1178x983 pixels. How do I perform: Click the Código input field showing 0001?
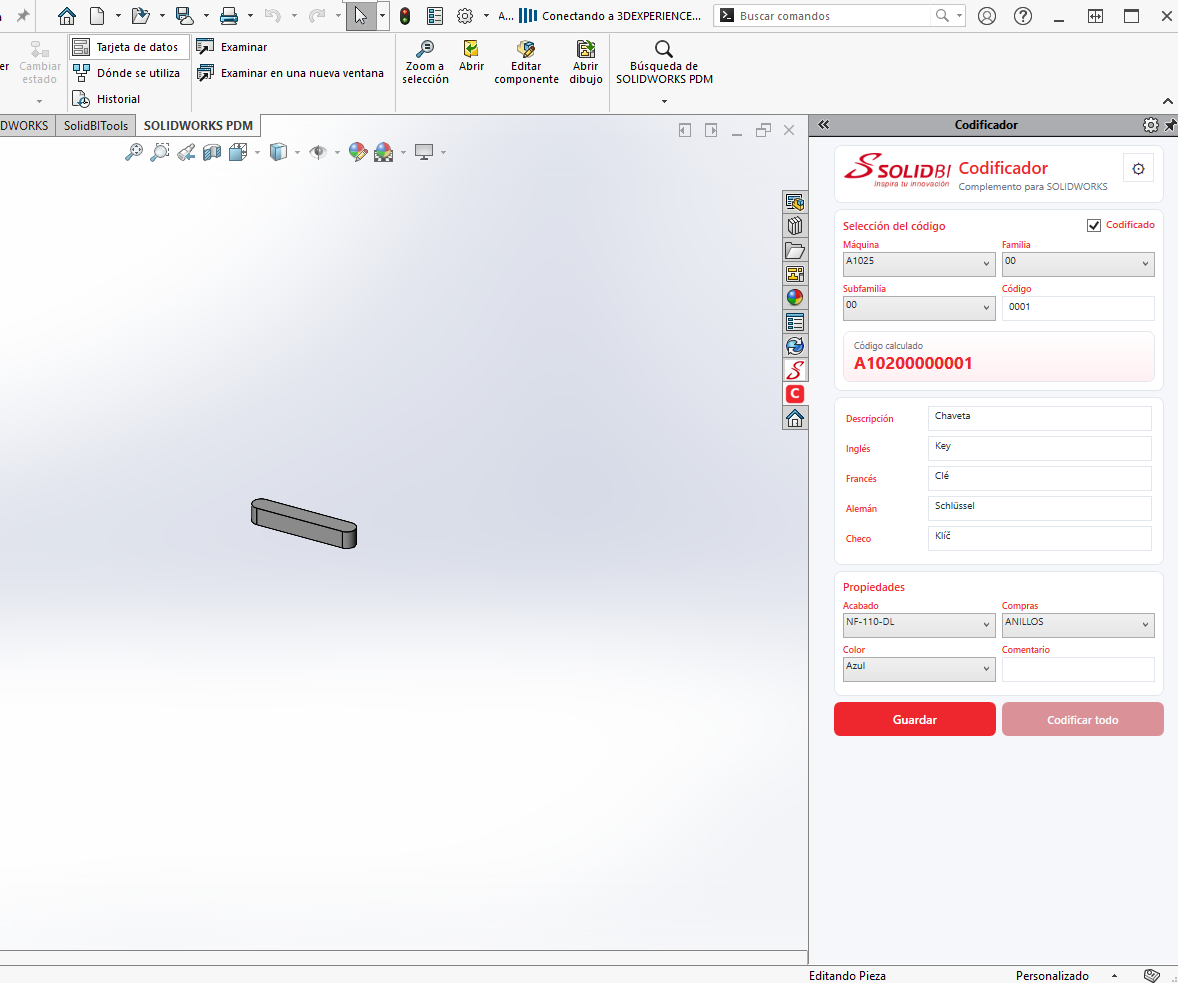click(1078, 308)
